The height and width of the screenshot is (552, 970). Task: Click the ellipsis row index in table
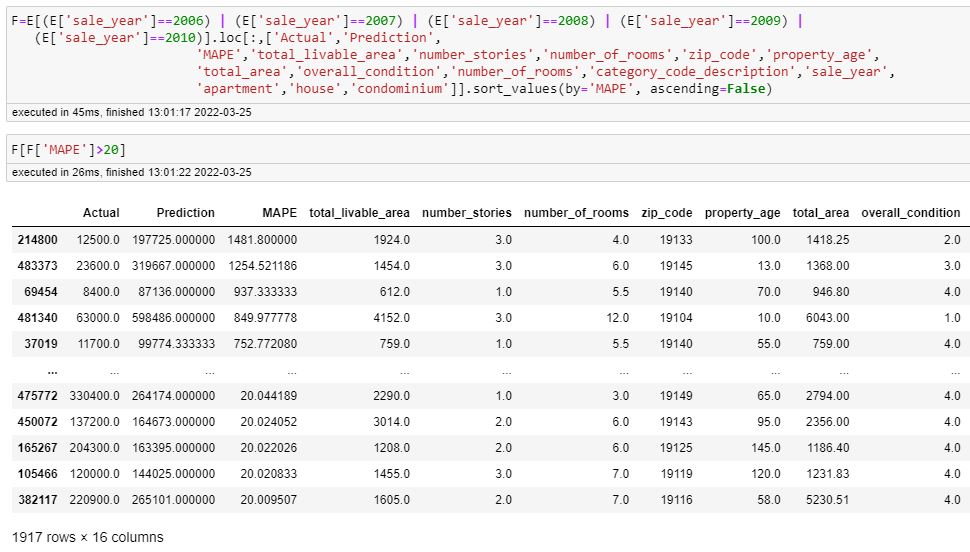pyautogui.click(x=53, y=371)
